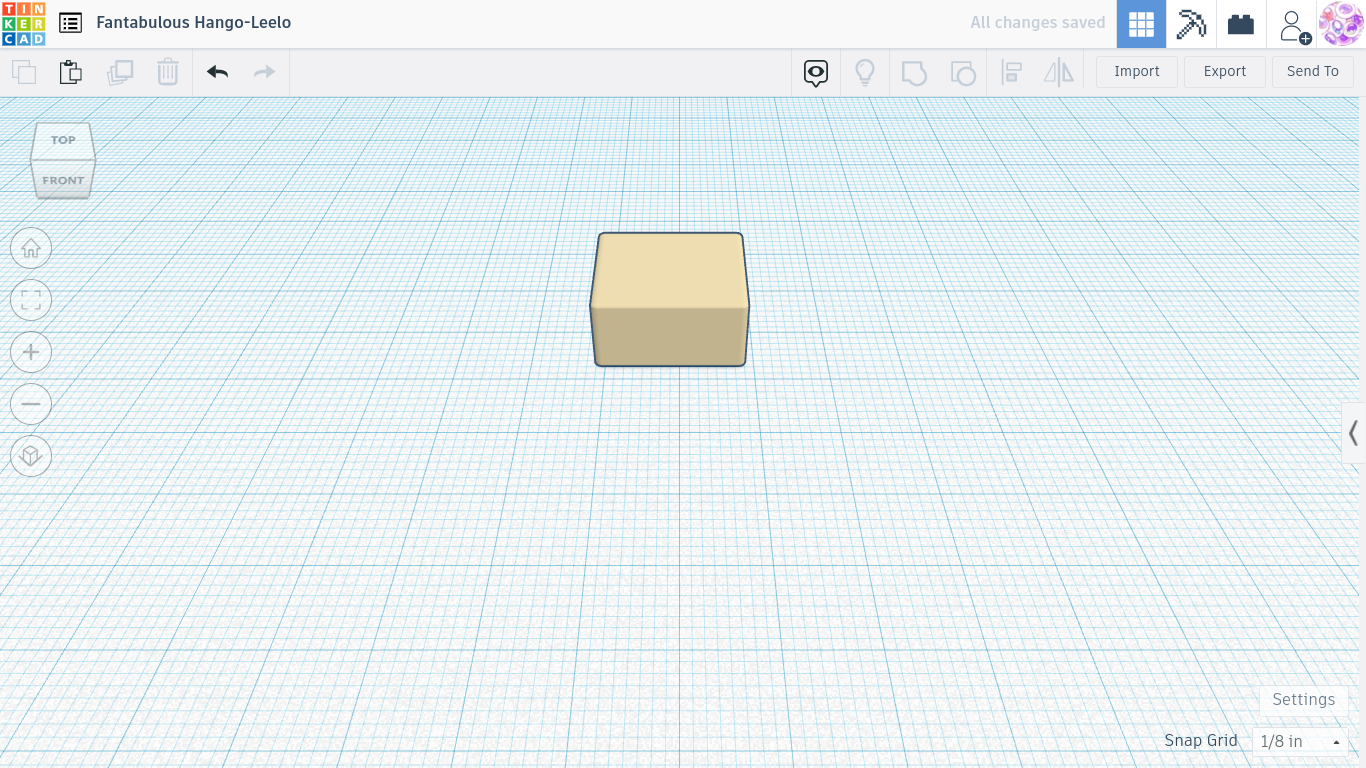
Task: Click the Copy icon
Action: pos(23,72)
